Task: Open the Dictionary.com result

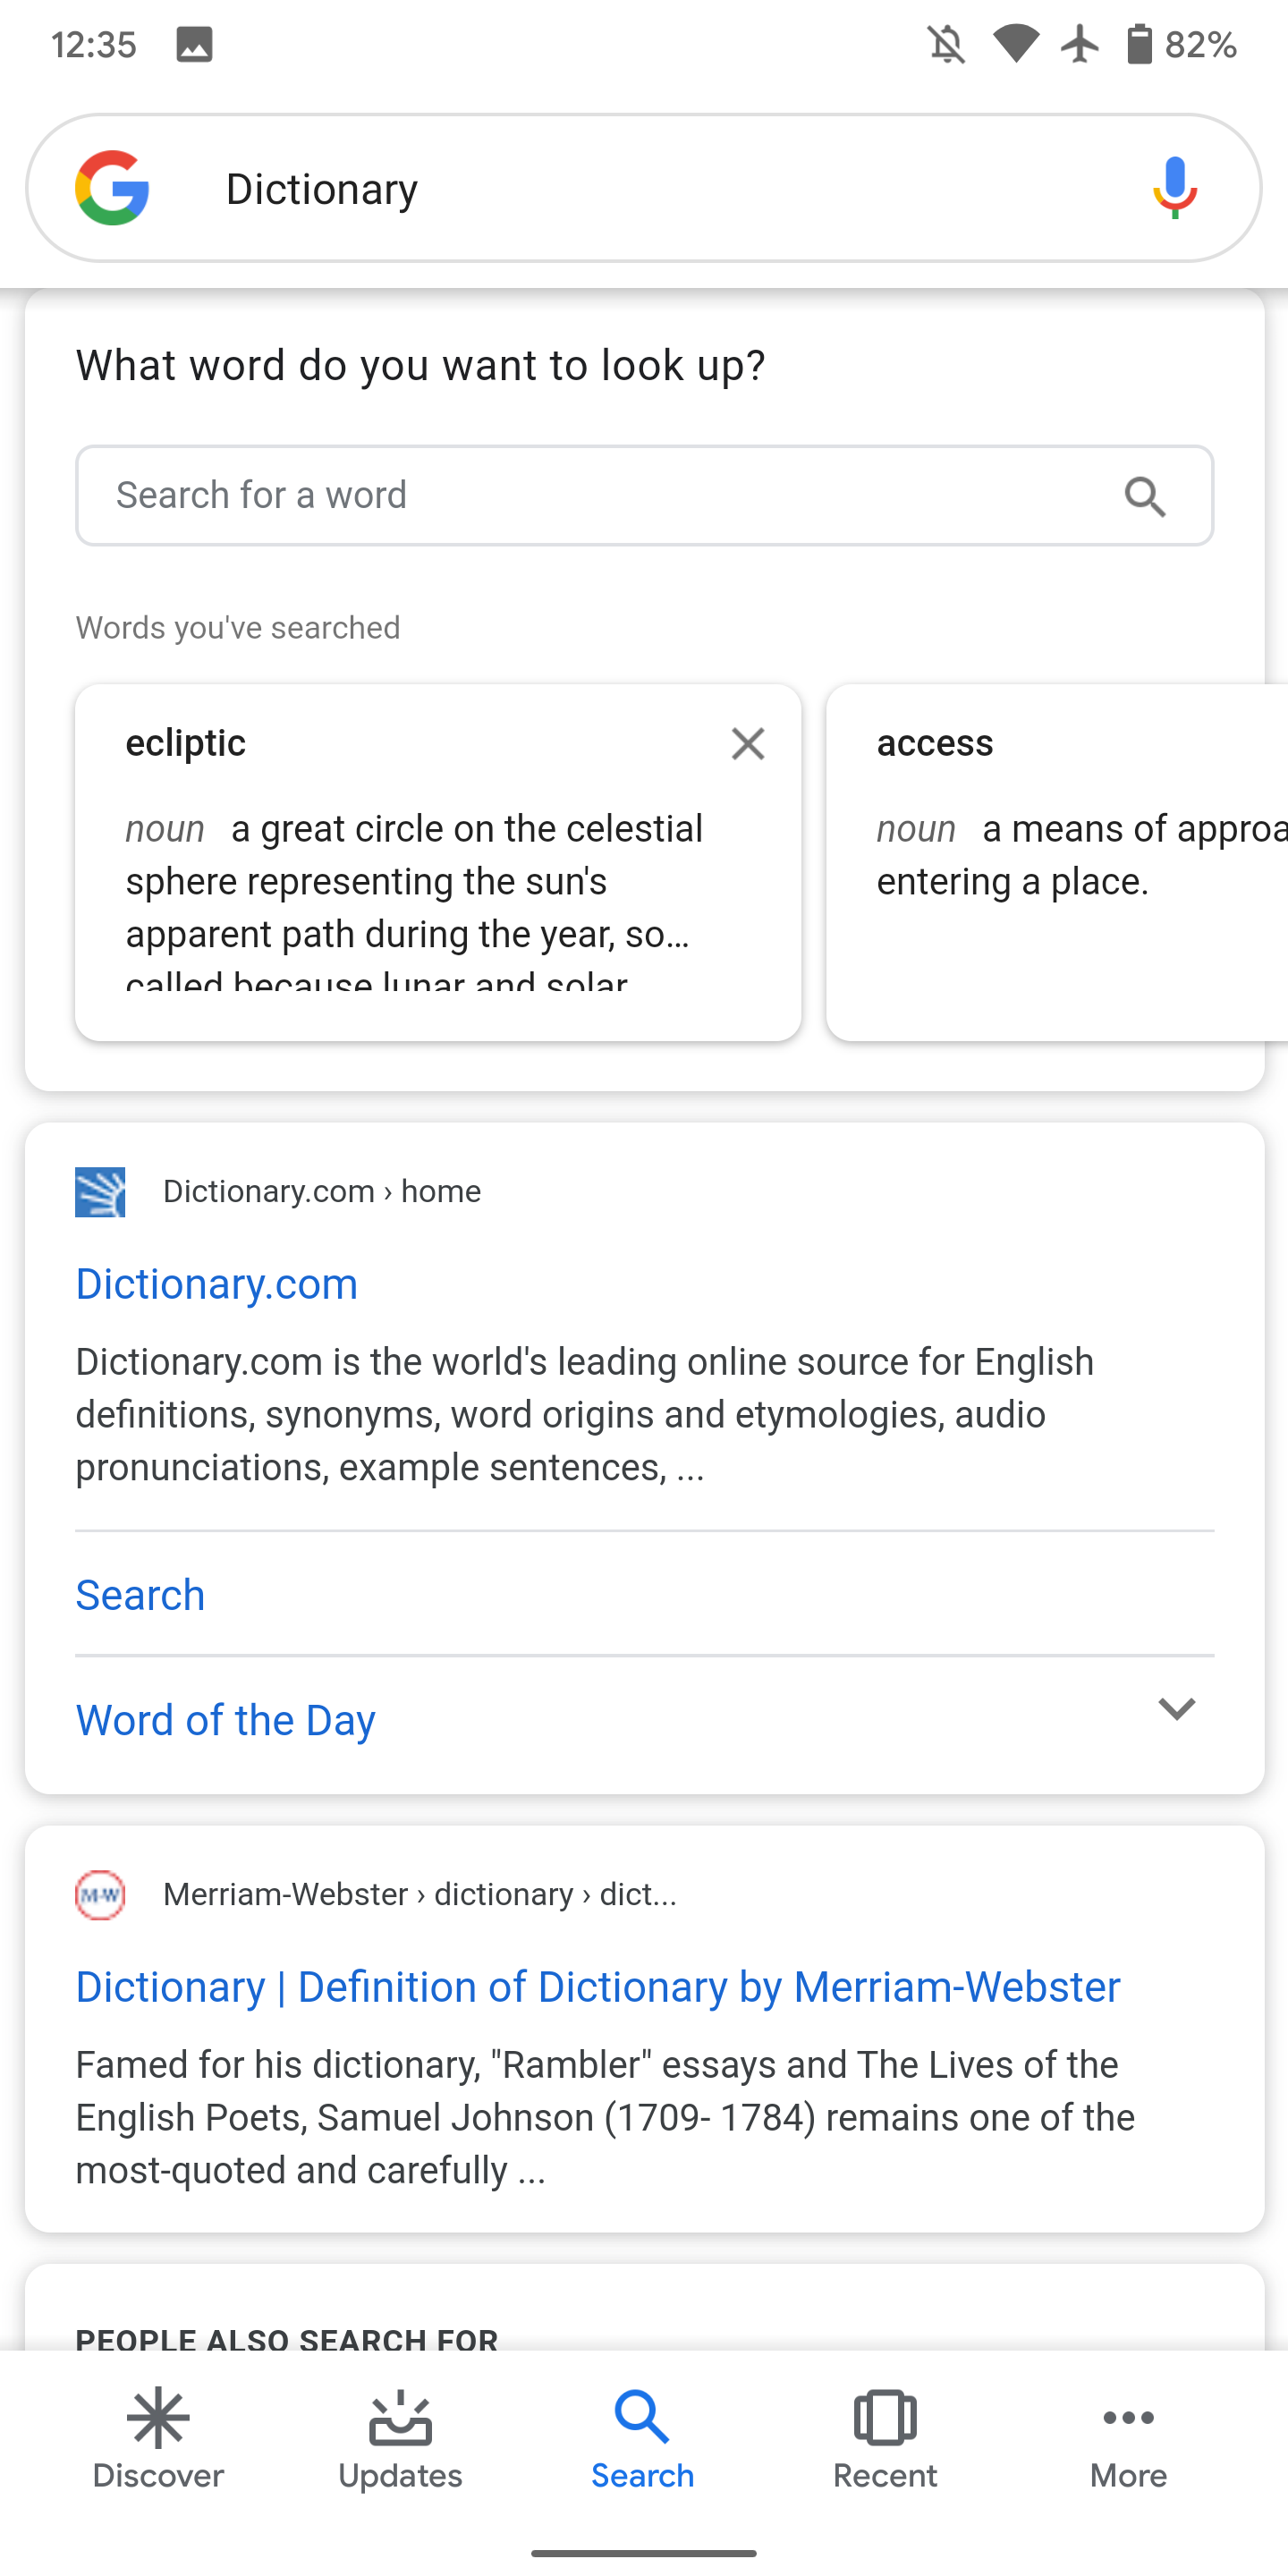Action: [x=216, y=1283]
